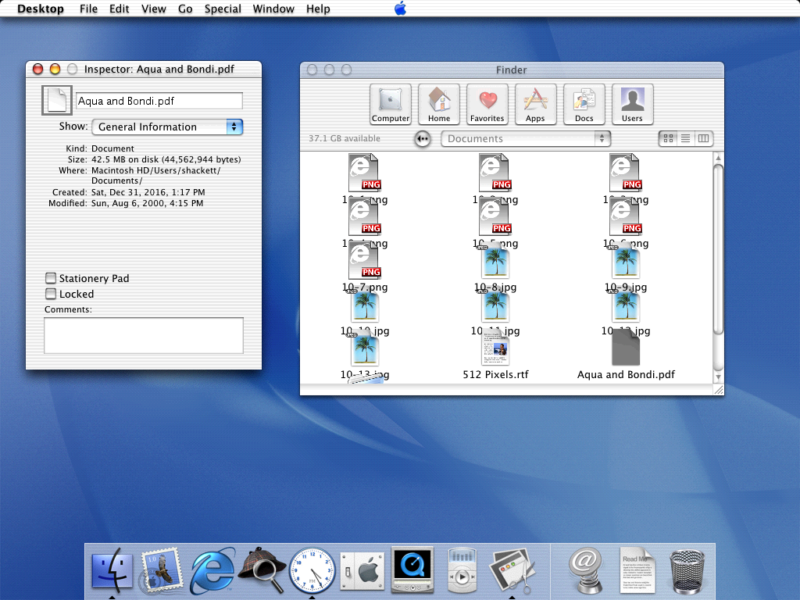Image resolution: width=800 pixels, height=600 pixels.
Task: Switch Finder to column view
Action: point(703,138)
